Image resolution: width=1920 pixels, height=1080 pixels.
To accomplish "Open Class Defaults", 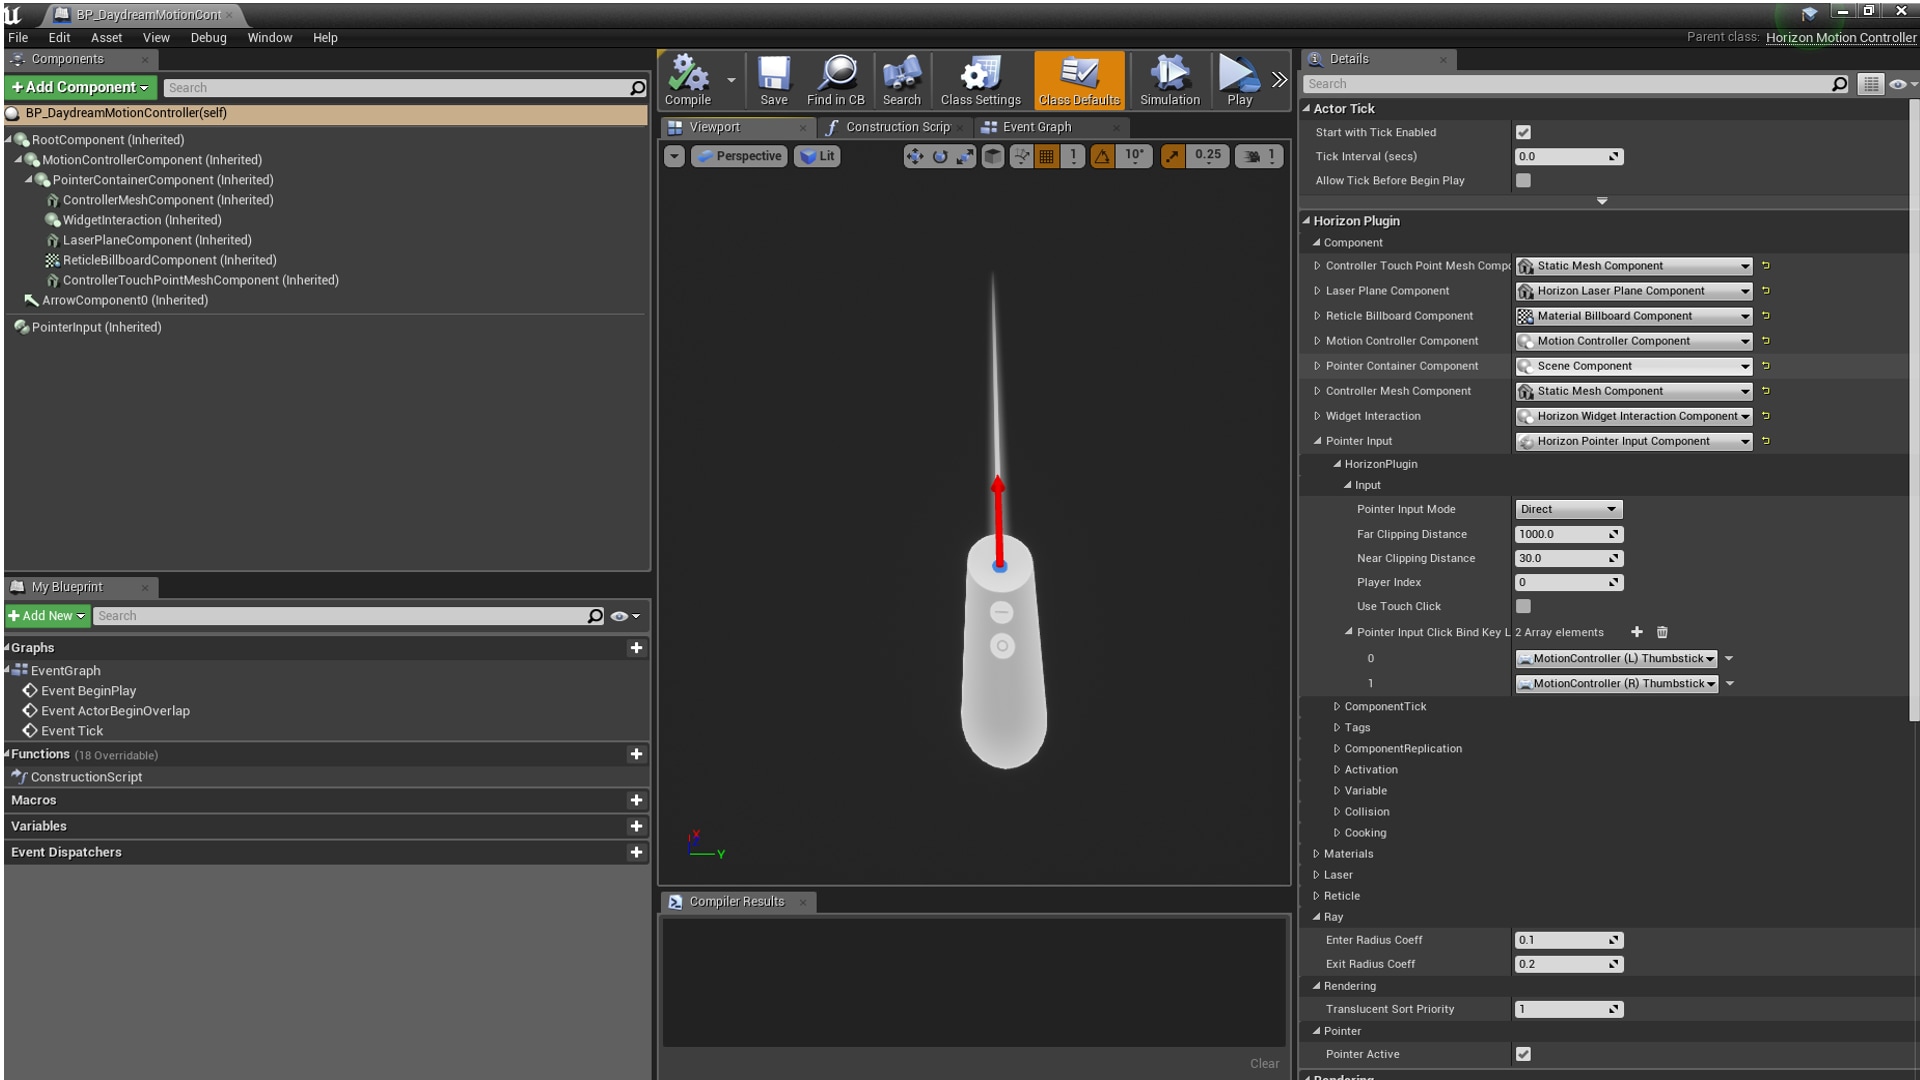I will [1078, 80].
